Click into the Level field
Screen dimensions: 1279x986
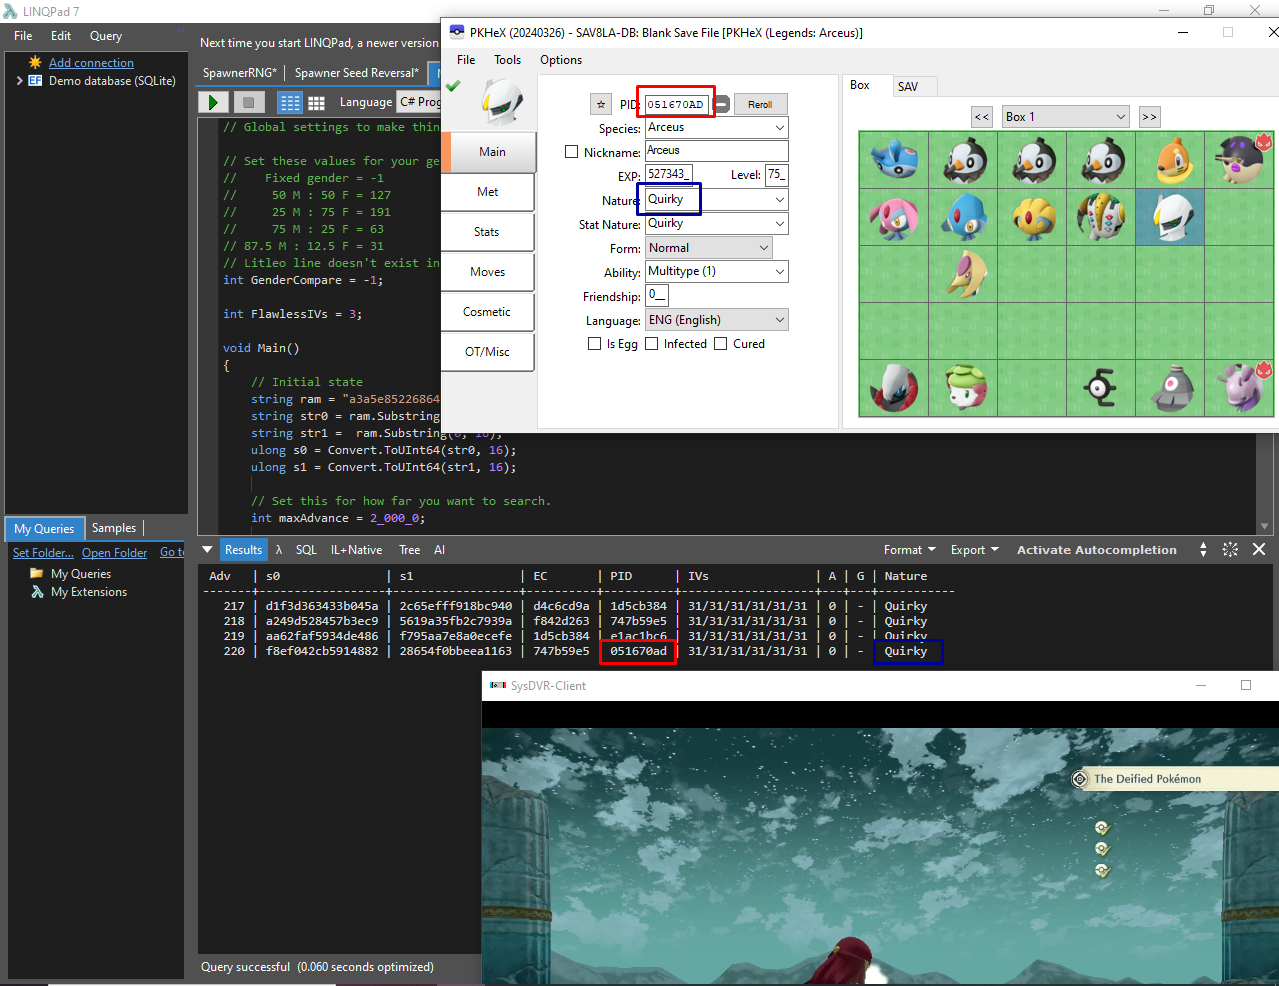[x=776, y=175]
